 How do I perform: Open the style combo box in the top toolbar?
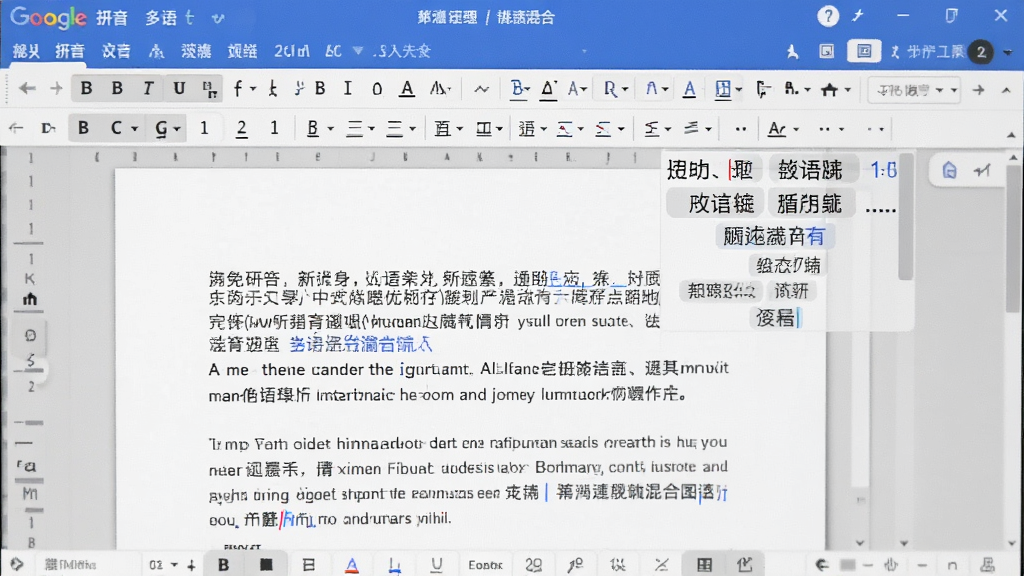(x=914, y=90)
